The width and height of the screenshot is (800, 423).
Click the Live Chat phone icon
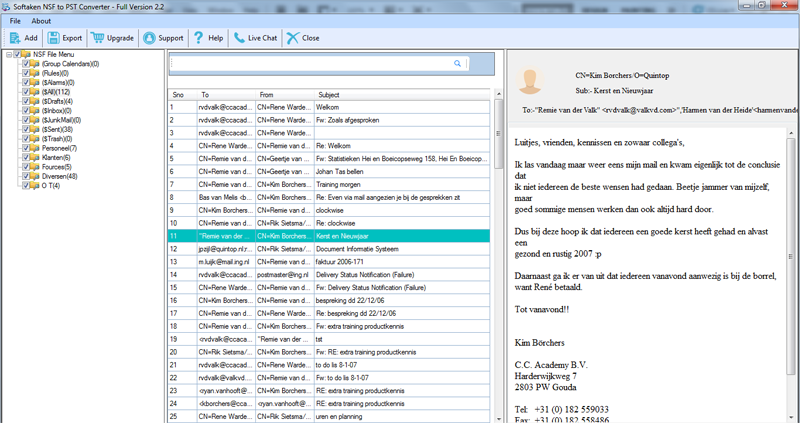[239, 38]
